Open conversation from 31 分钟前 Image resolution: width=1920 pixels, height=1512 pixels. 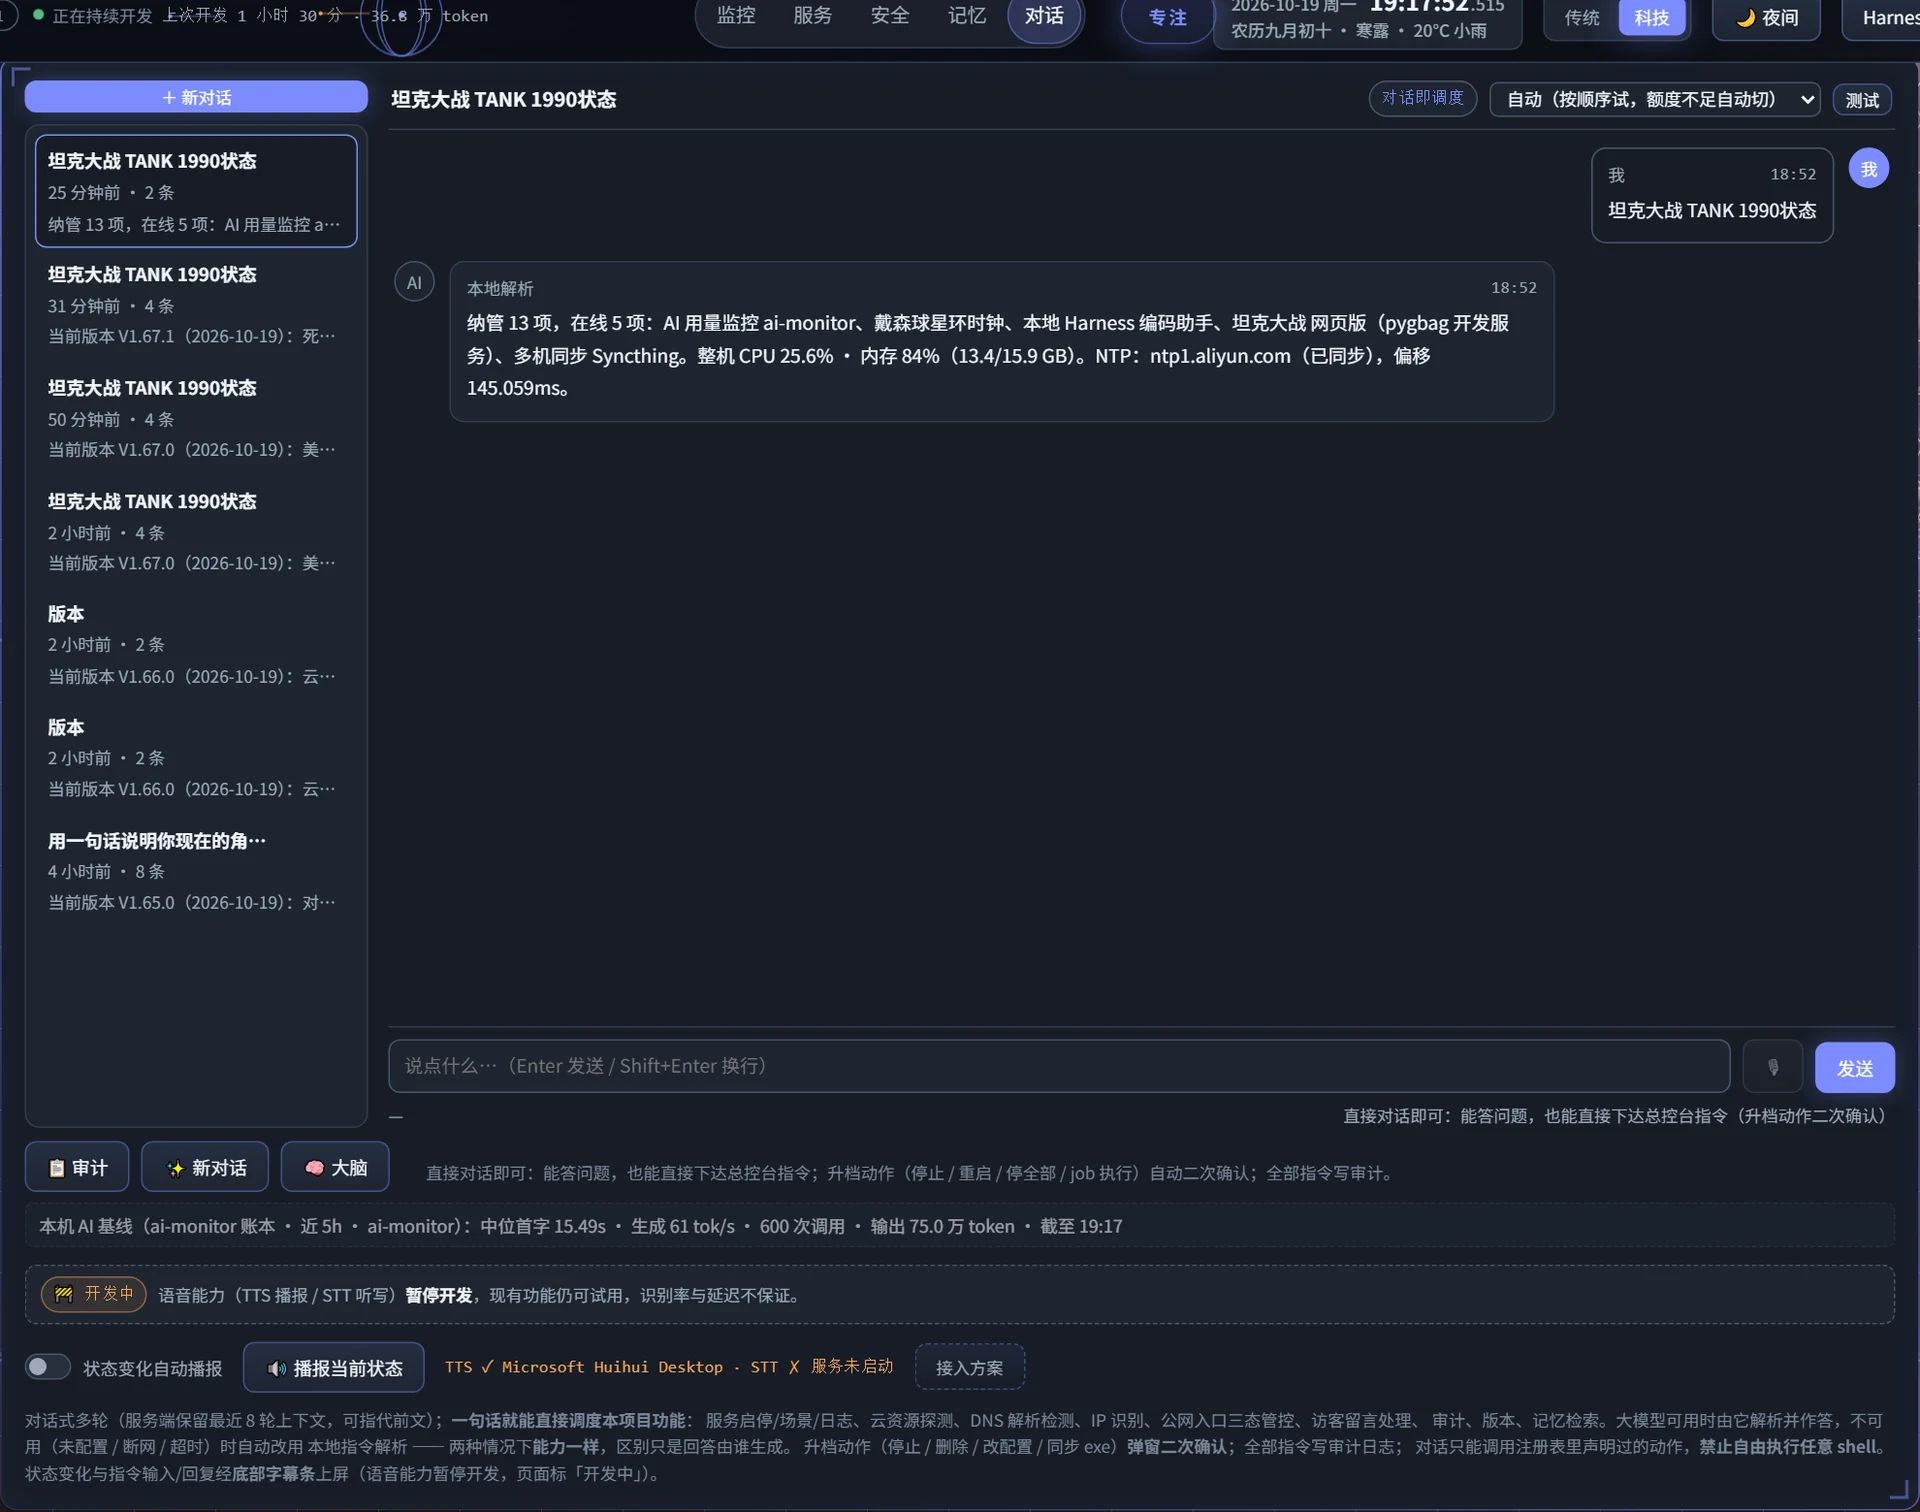click(x=196, y=305)
